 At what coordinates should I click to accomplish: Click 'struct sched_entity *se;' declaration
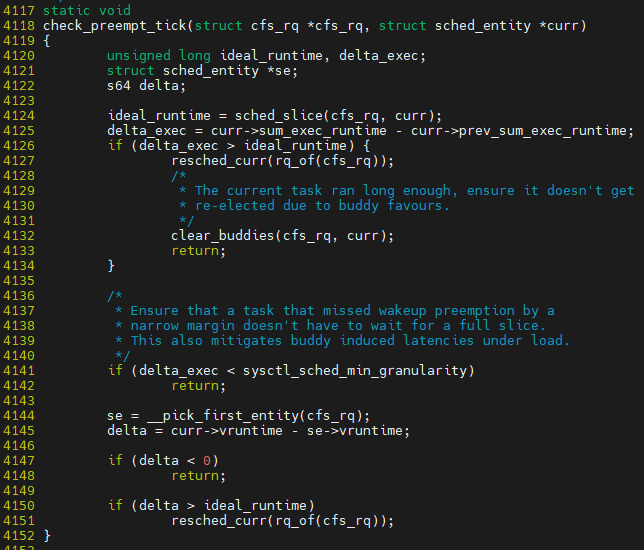coord(202,71)
